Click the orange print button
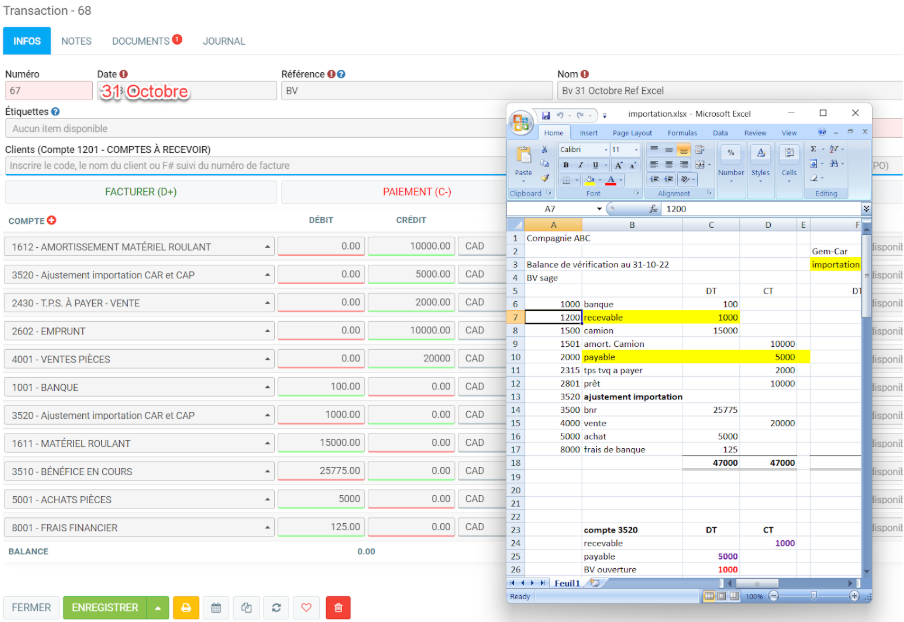Viewport: 904px width, 622px height. click(x=186, y=607)
